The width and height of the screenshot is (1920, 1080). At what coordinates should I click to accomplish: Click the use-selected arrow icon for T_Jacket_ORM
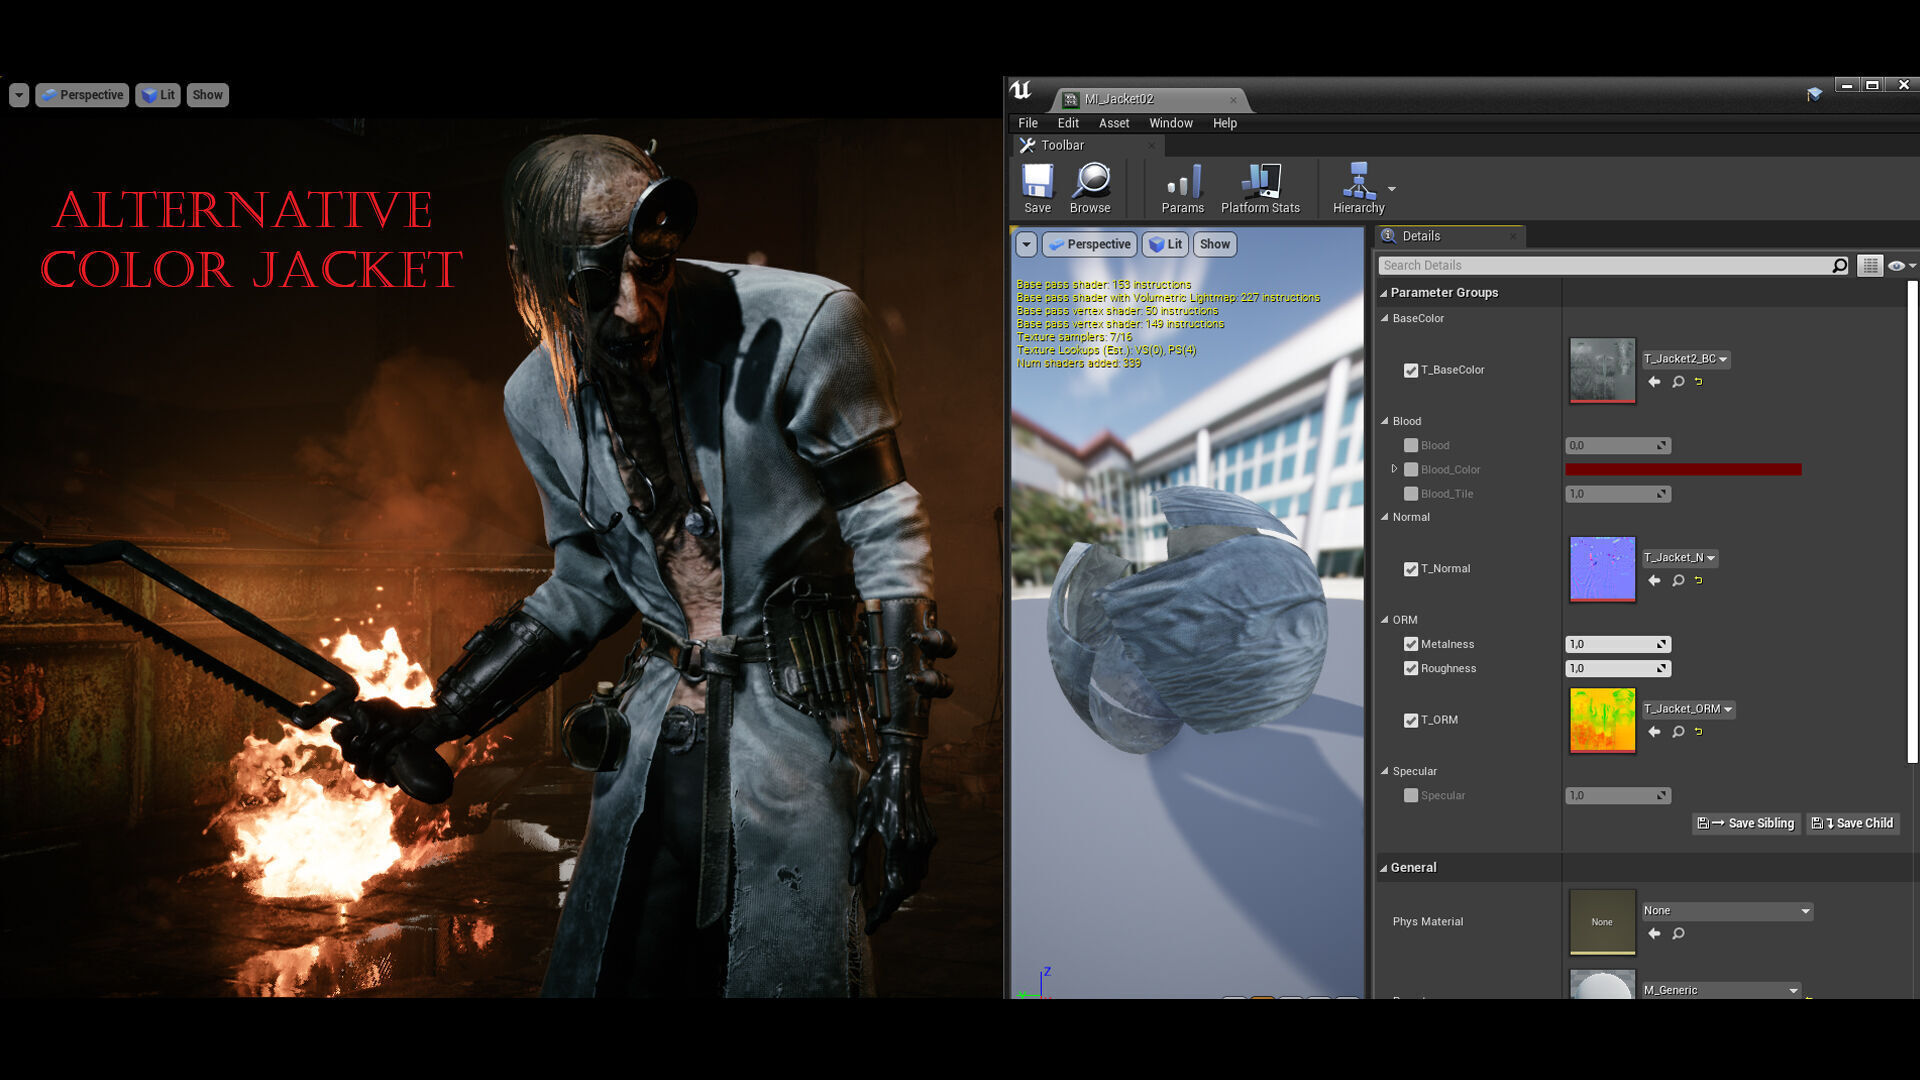click(x=1654, y=732)
